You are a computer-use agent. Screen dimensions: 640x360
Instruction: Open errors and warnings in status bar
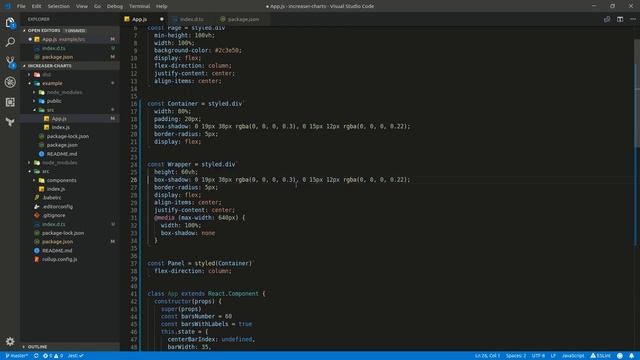pos(53,356)
